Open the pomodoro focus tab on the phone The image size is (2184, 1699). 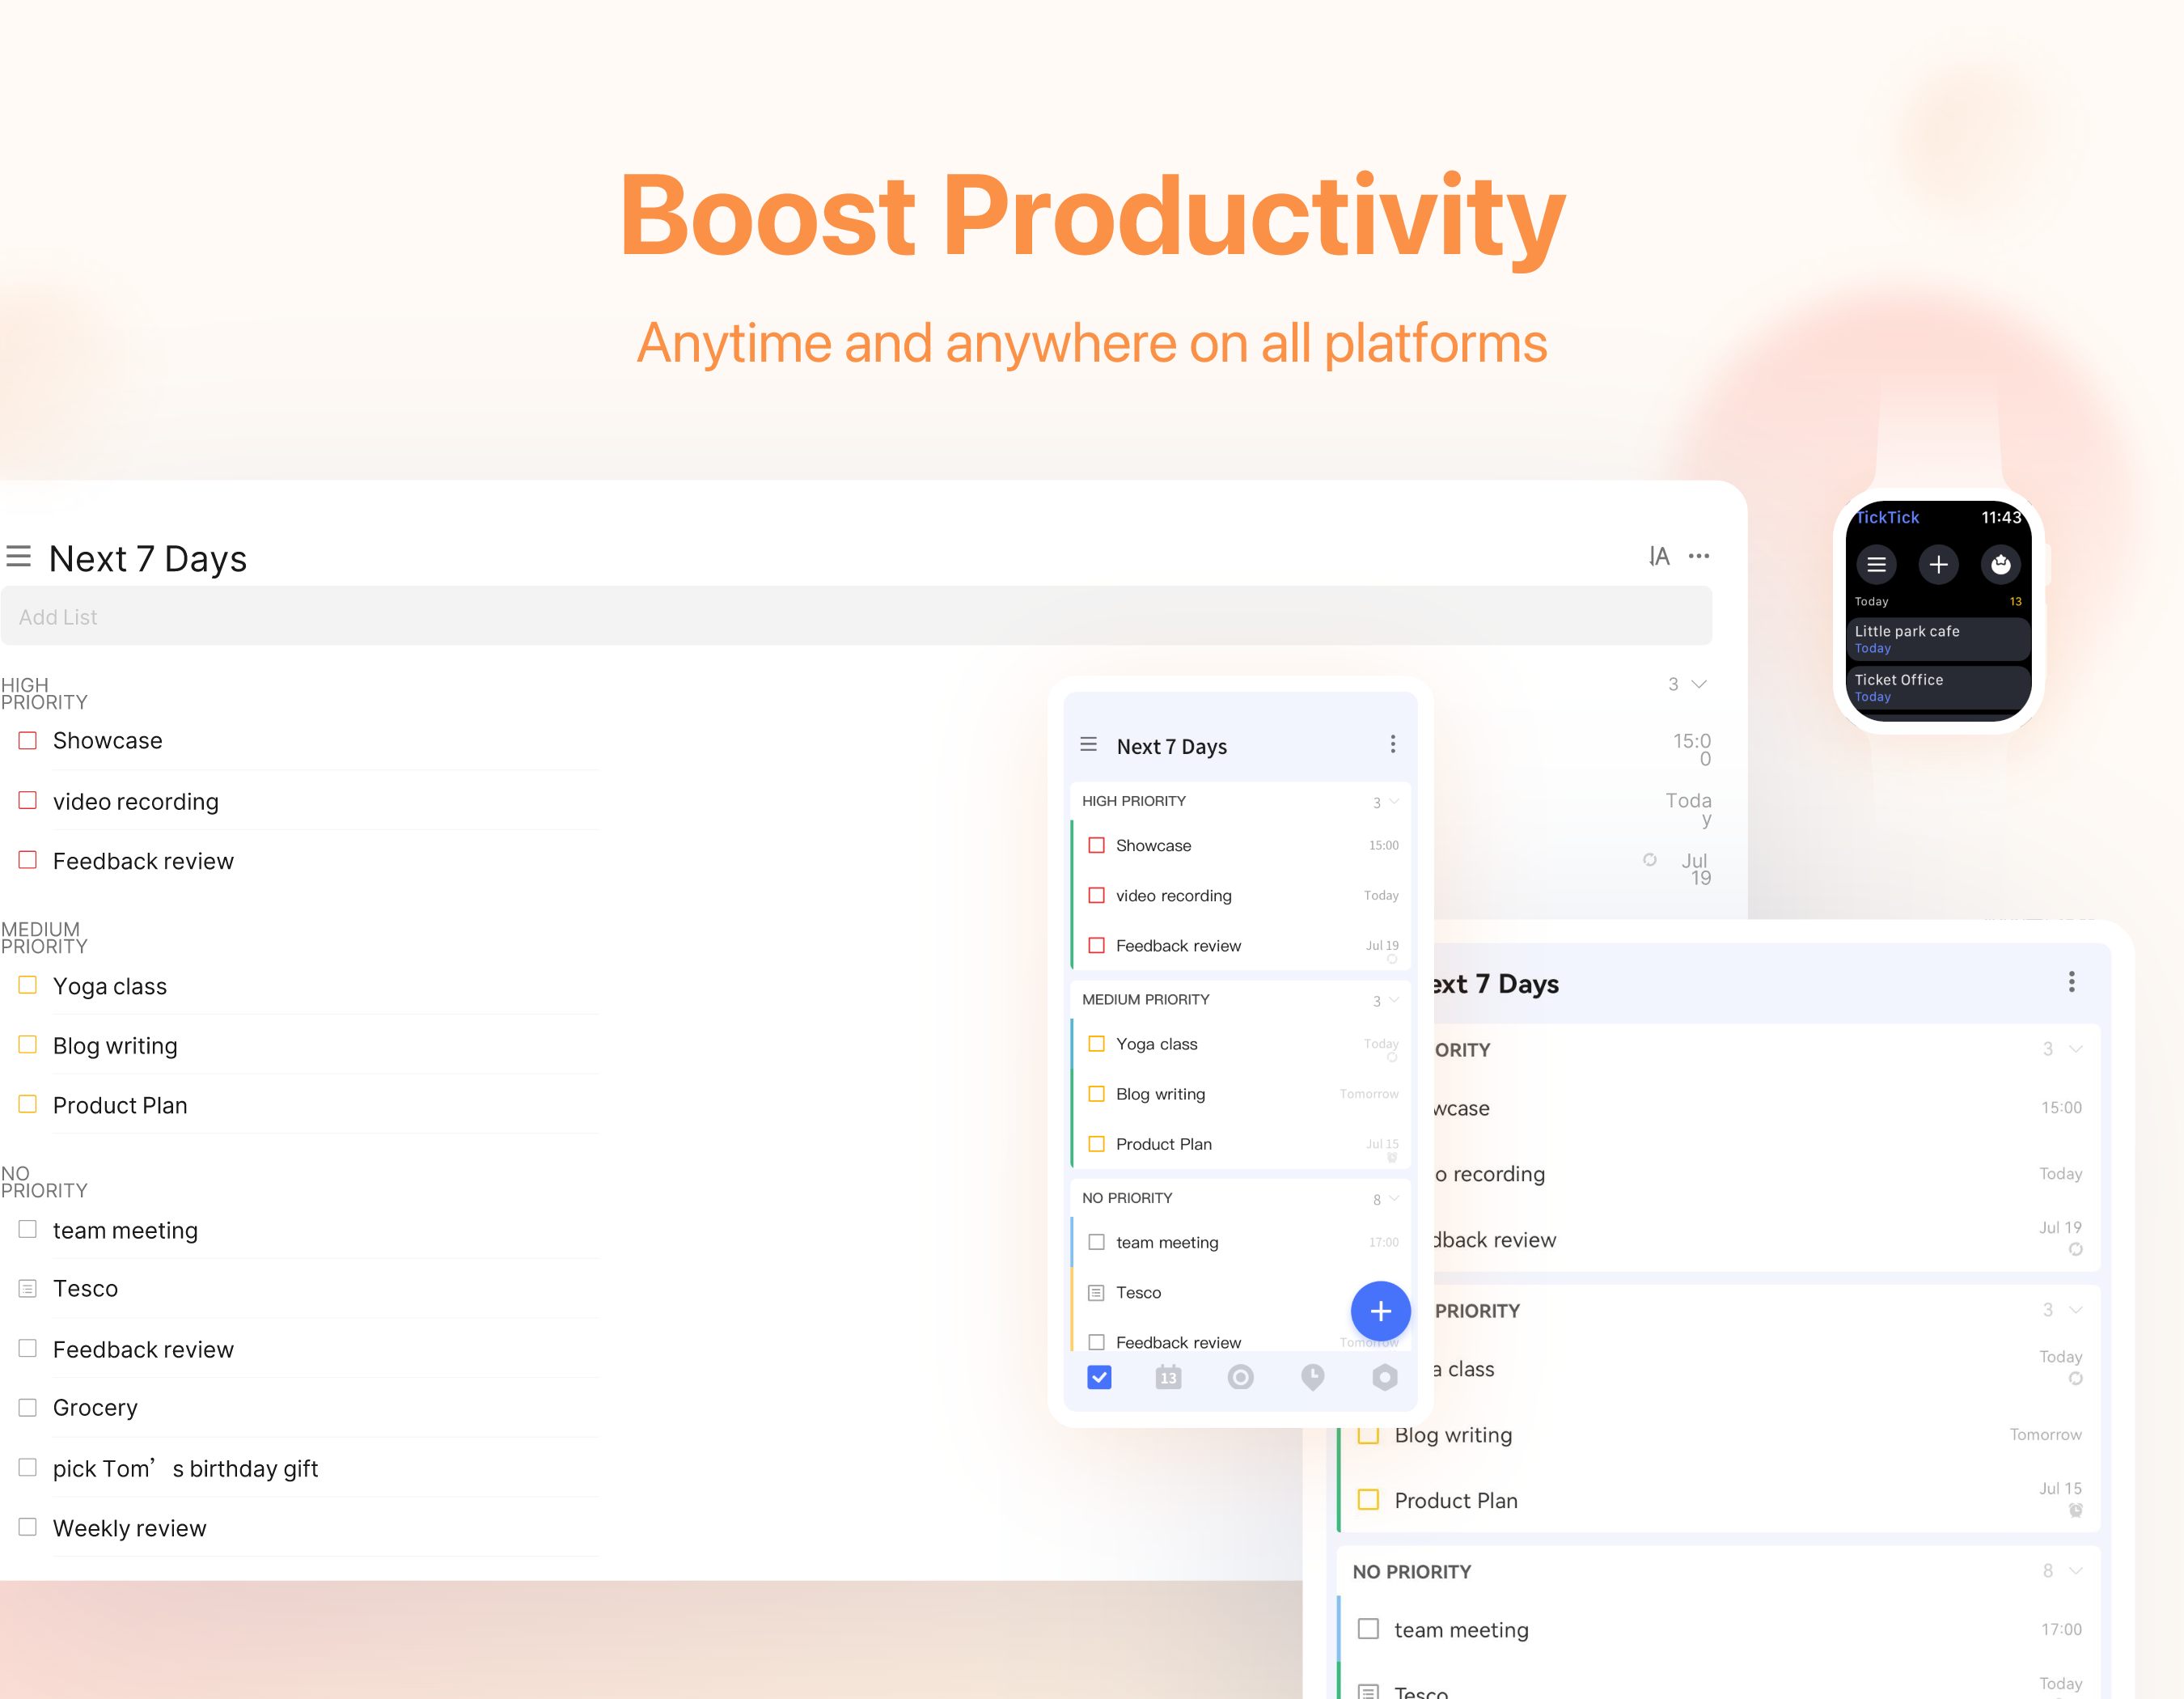1240,1377
